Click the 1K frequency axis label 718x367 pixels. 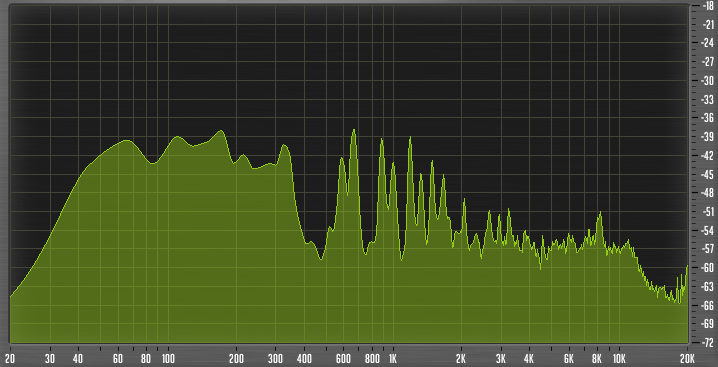[392, 358]
